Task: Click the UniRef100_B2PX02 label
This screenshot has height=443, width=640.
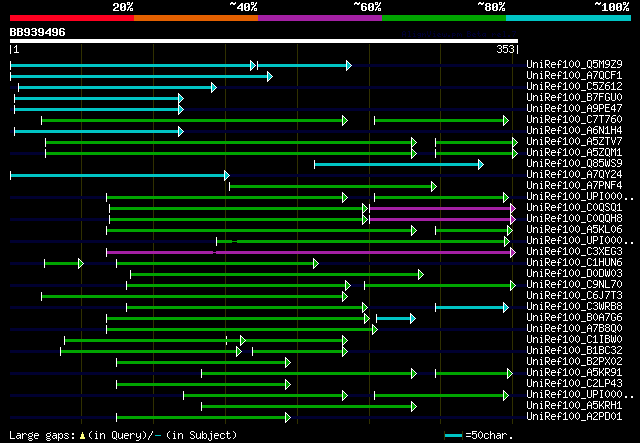Action: coord(574,362)
